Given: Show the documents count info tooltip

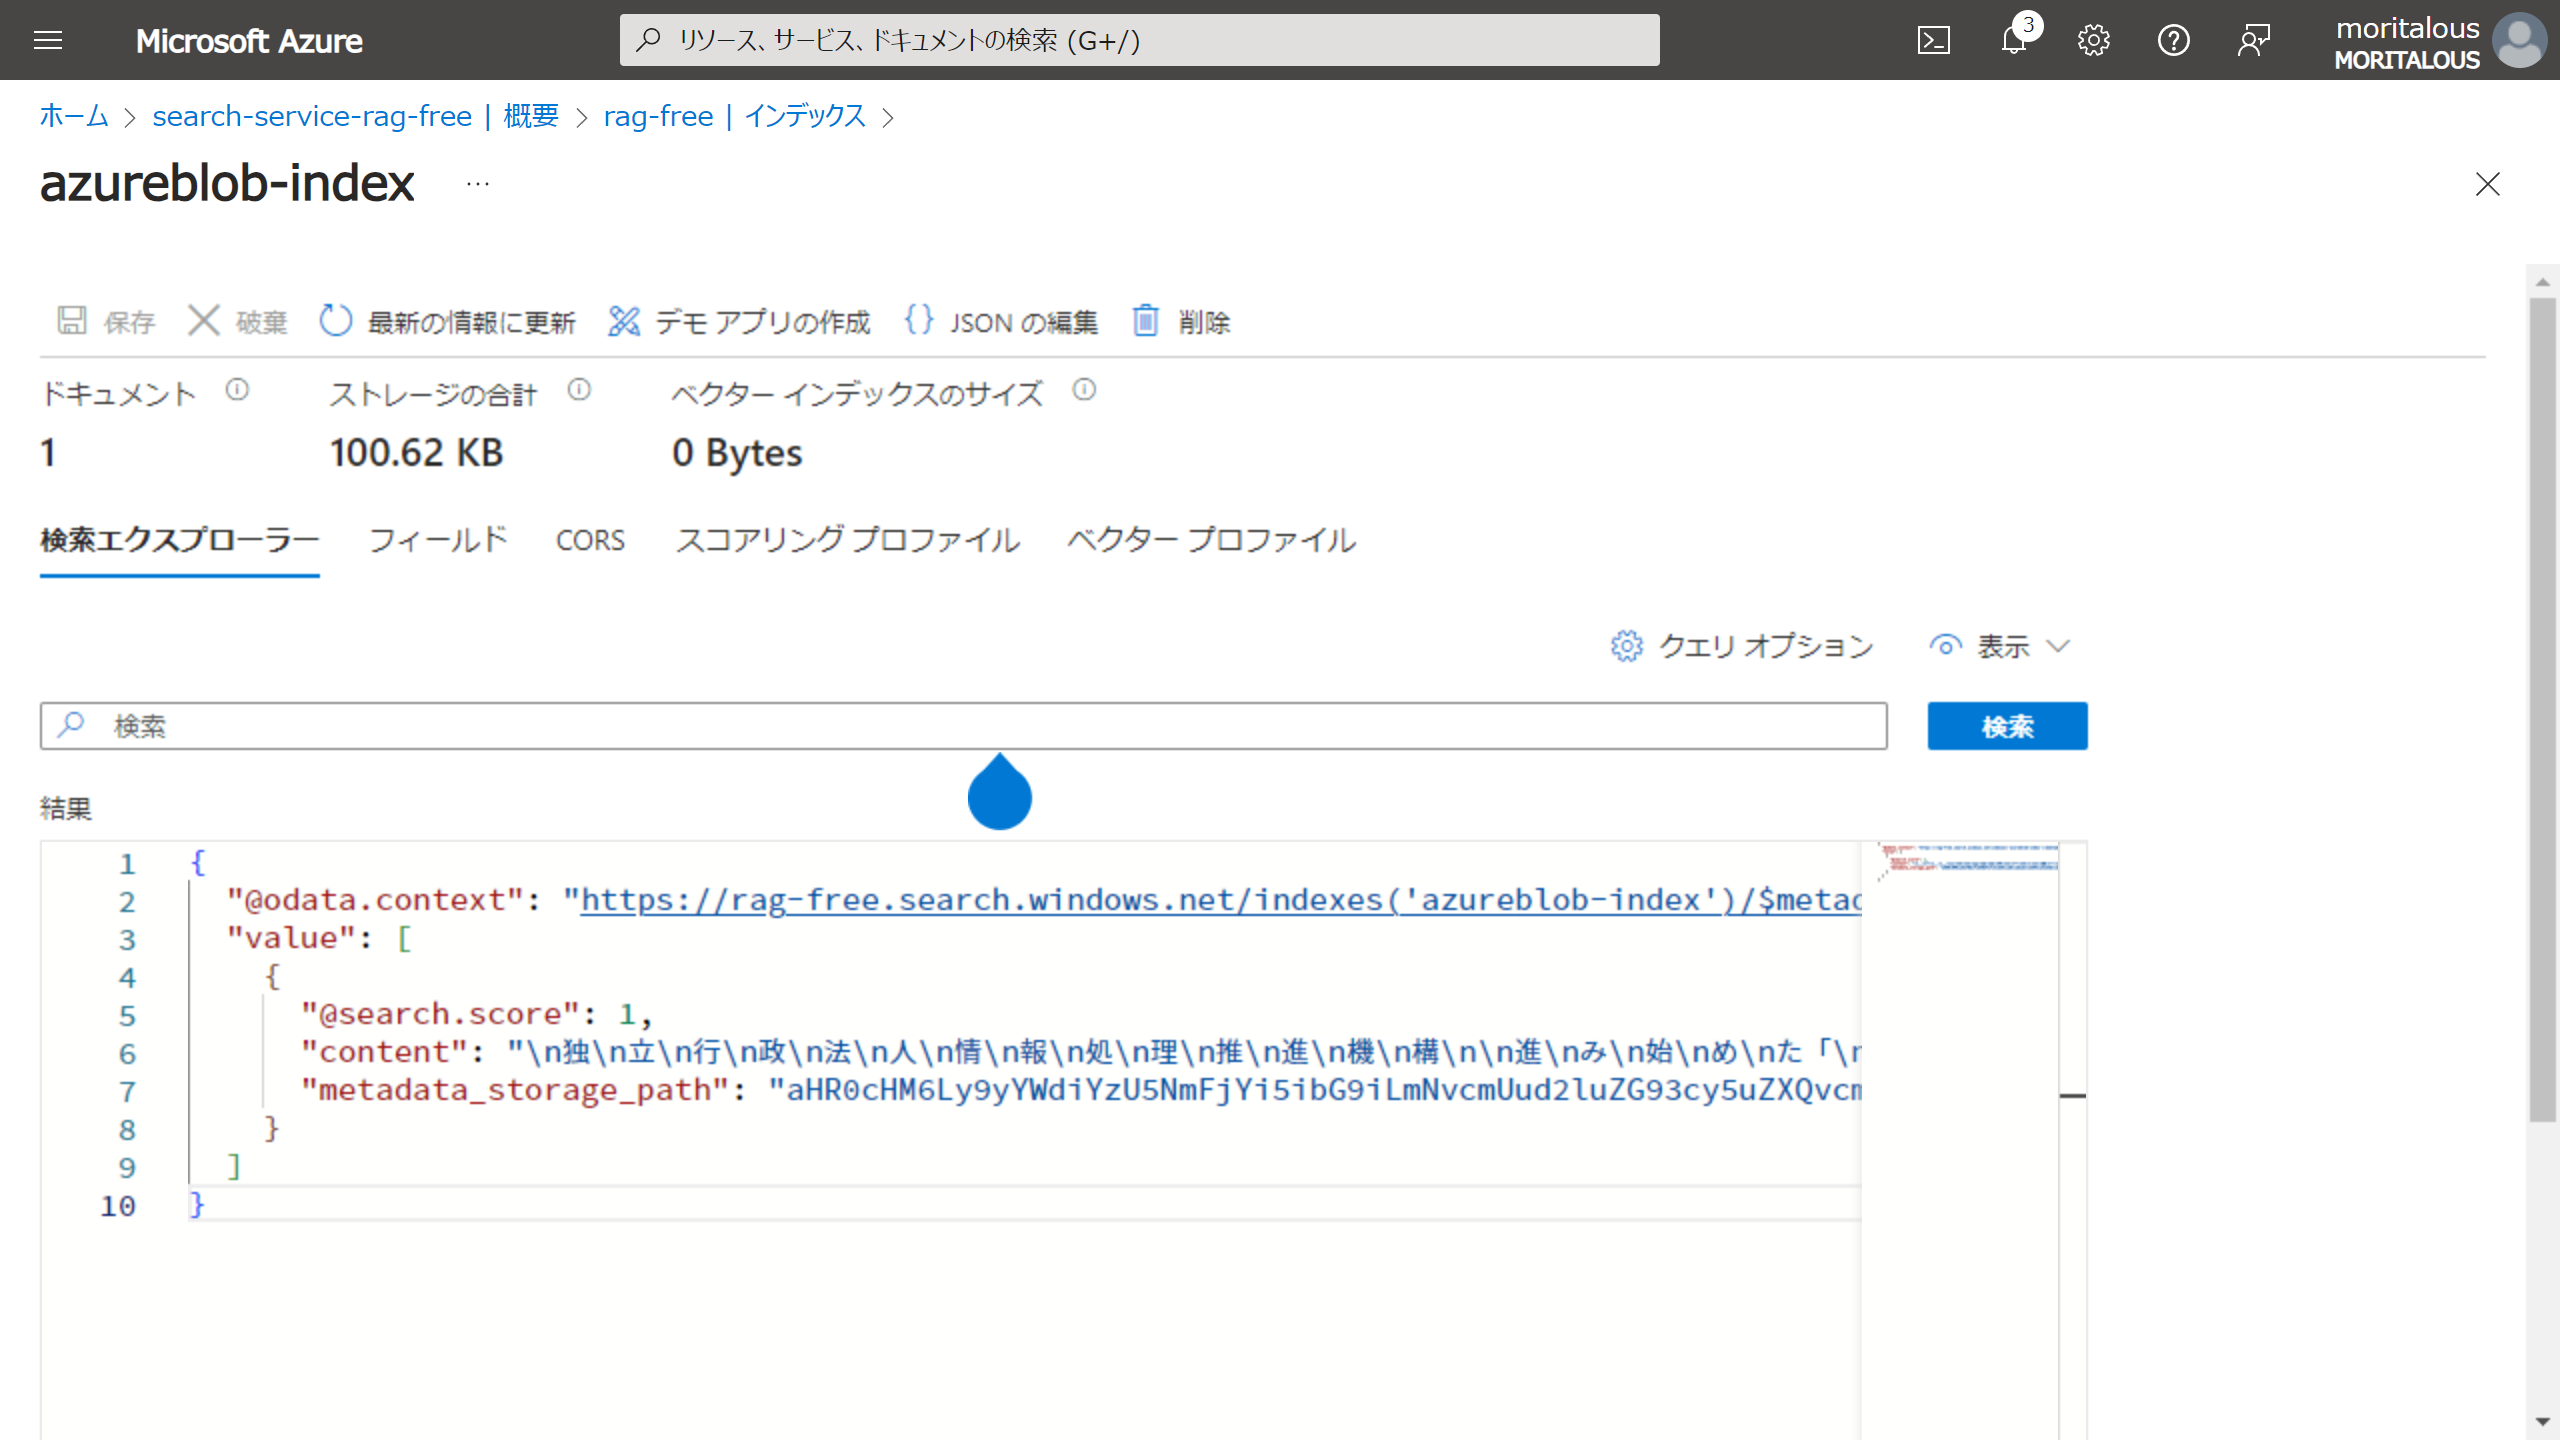Looking at the screenshot, I should click(x=237, y=391).
